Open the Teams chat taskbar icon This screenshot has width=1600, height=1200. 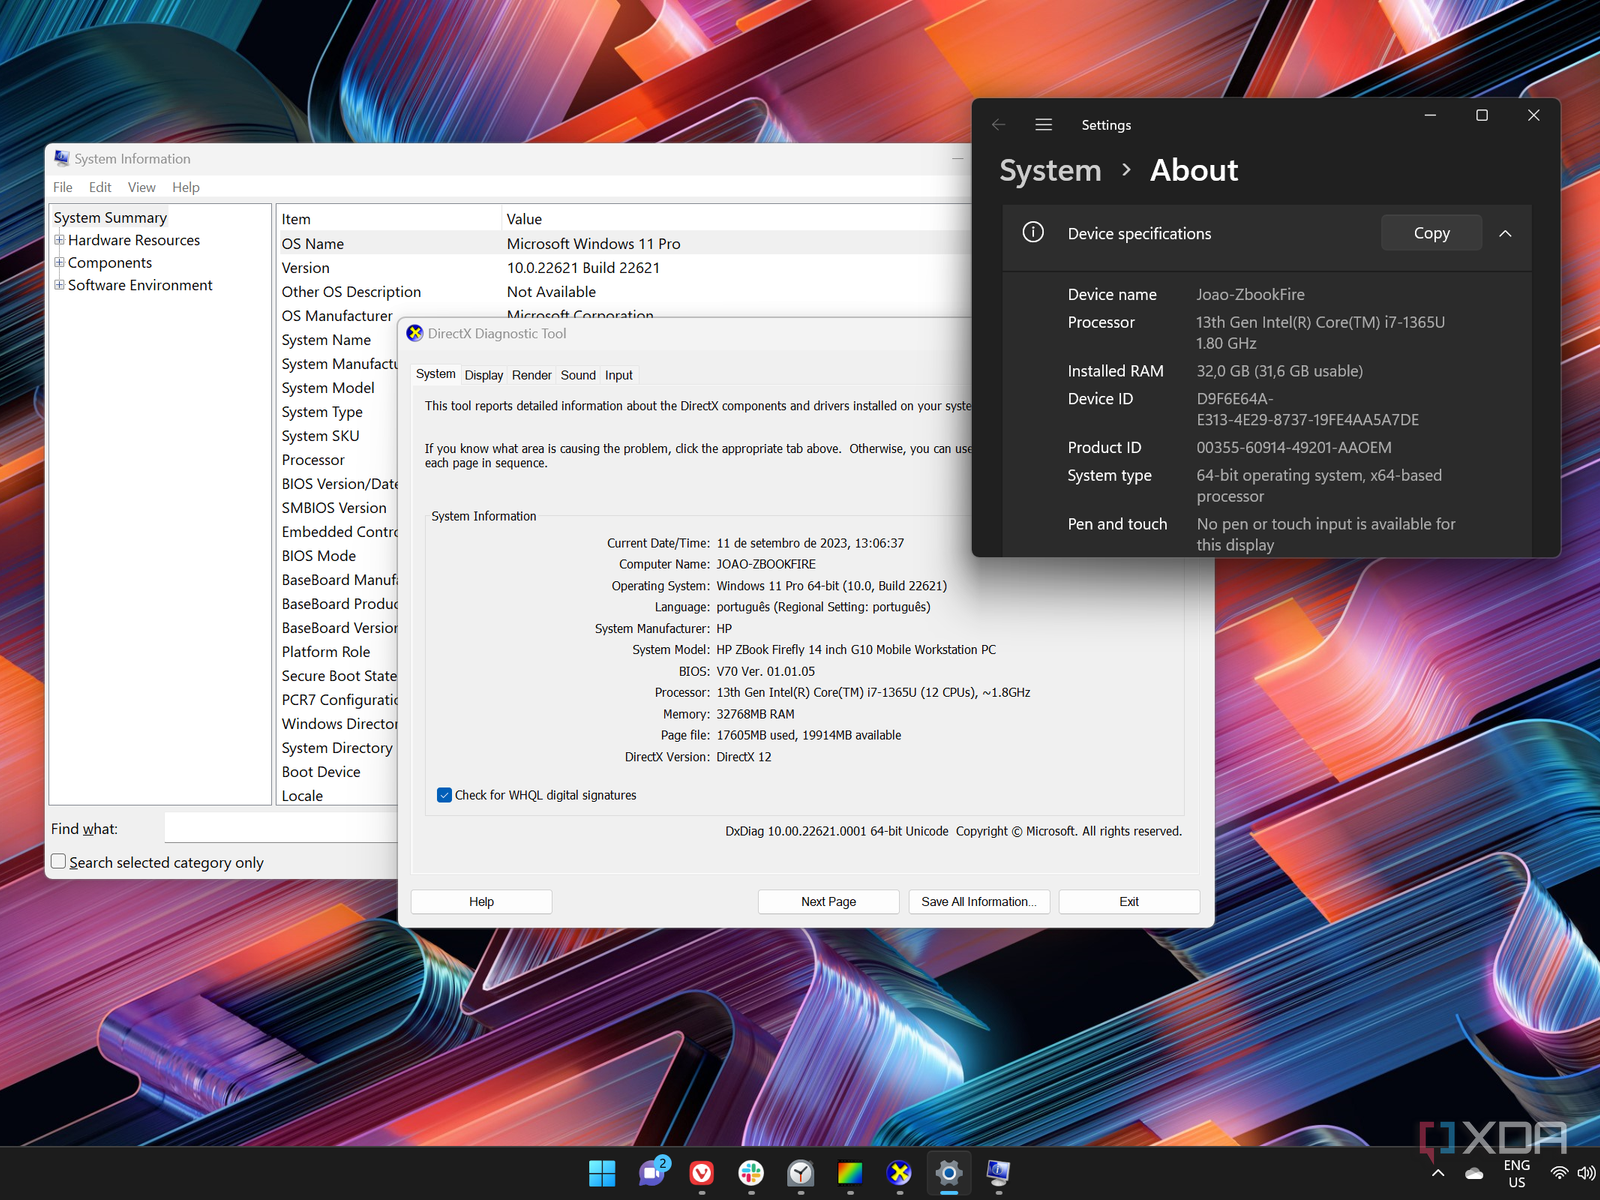(x=653, y=1173)
